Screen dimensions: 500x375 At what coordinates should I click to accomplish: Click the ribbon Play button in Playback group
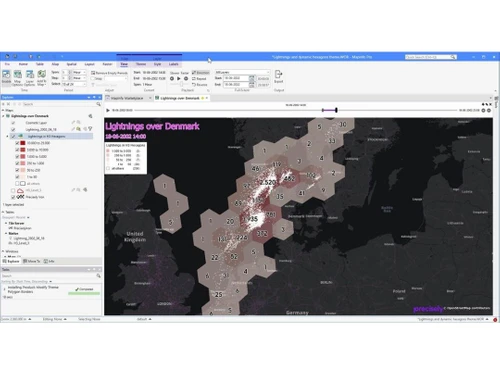179,79
